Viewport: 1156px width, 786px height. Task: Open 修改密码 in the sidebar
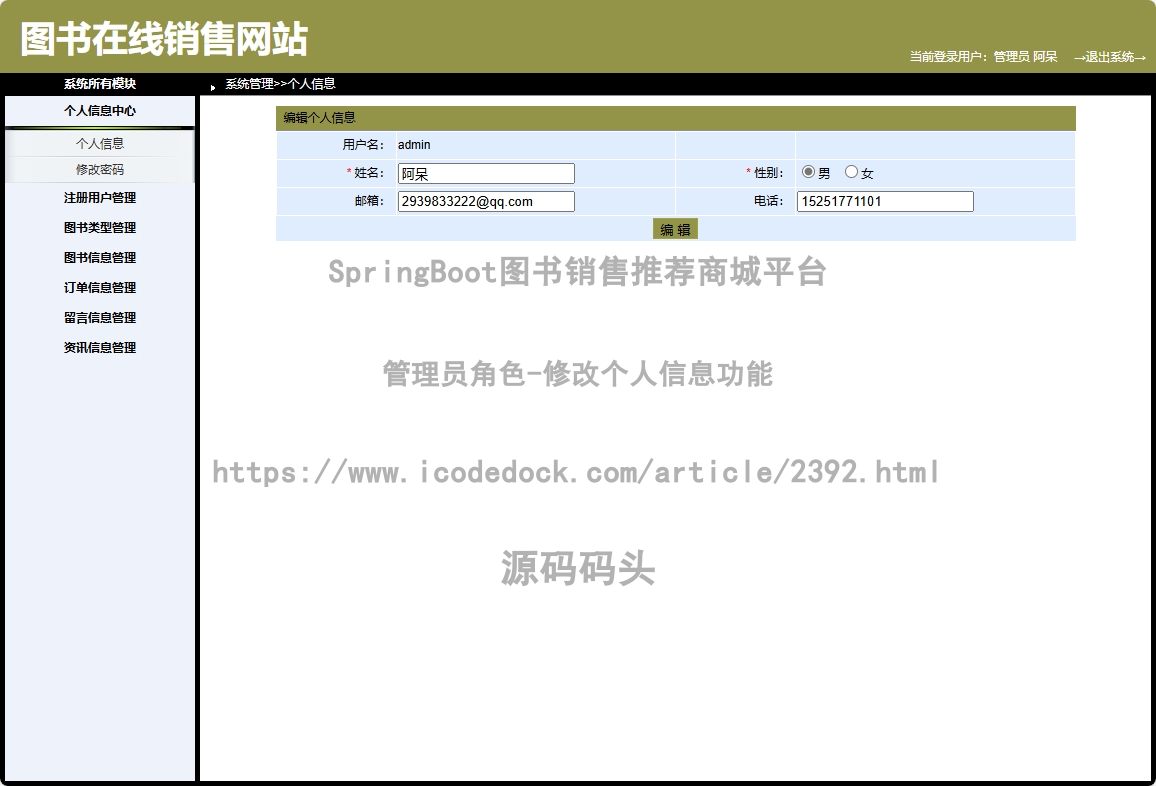[100, 170]
